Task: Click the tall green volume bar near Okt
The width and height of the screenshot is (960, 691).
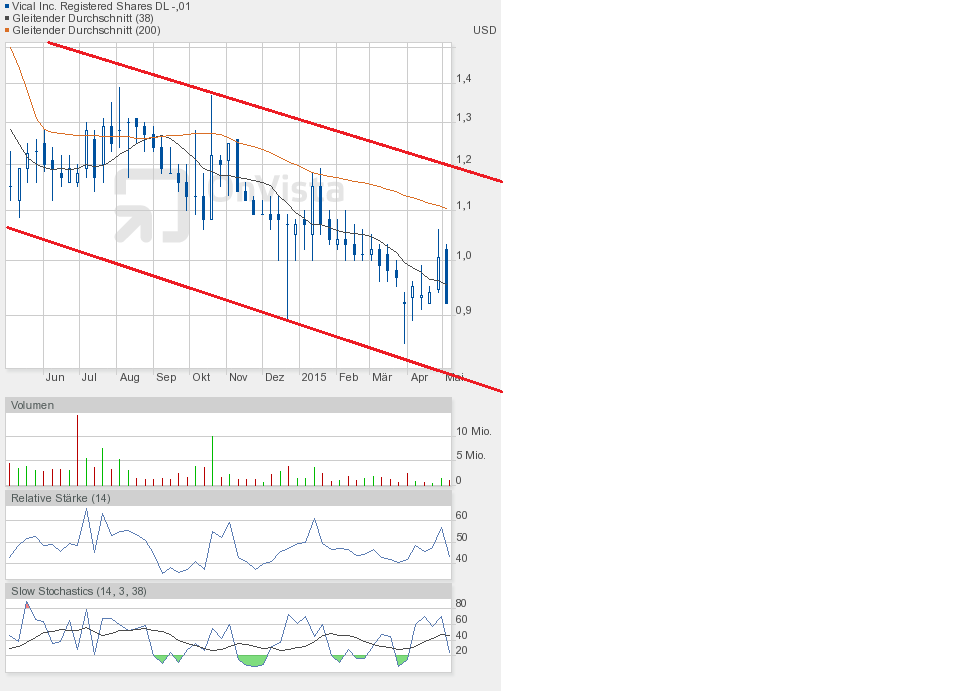Action: click(x=212, y=461)
